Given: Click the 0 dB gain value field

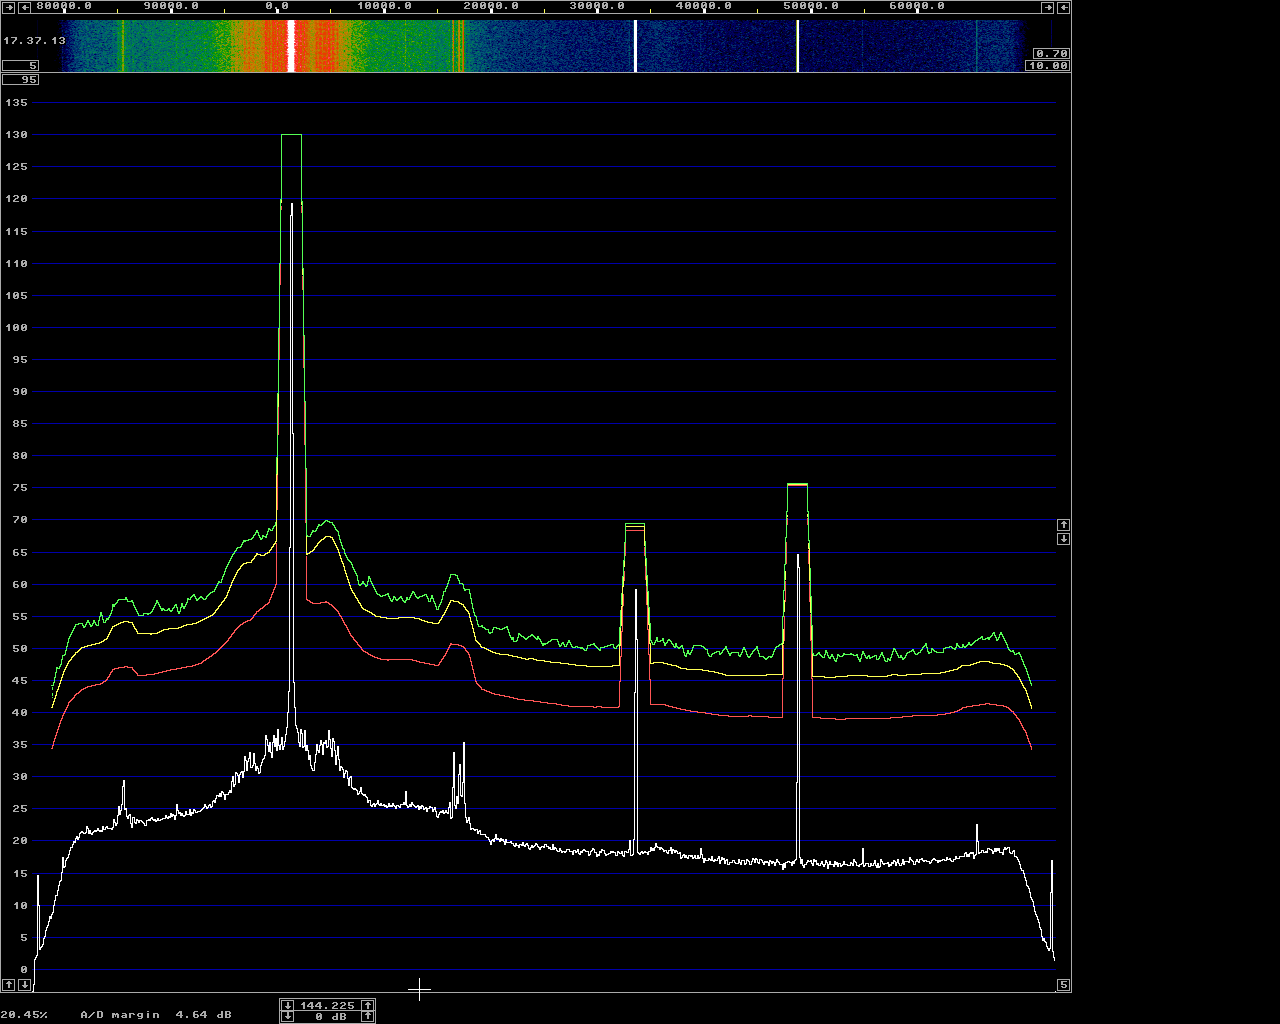Looking at the screenshot, I should click(331, 1017).
